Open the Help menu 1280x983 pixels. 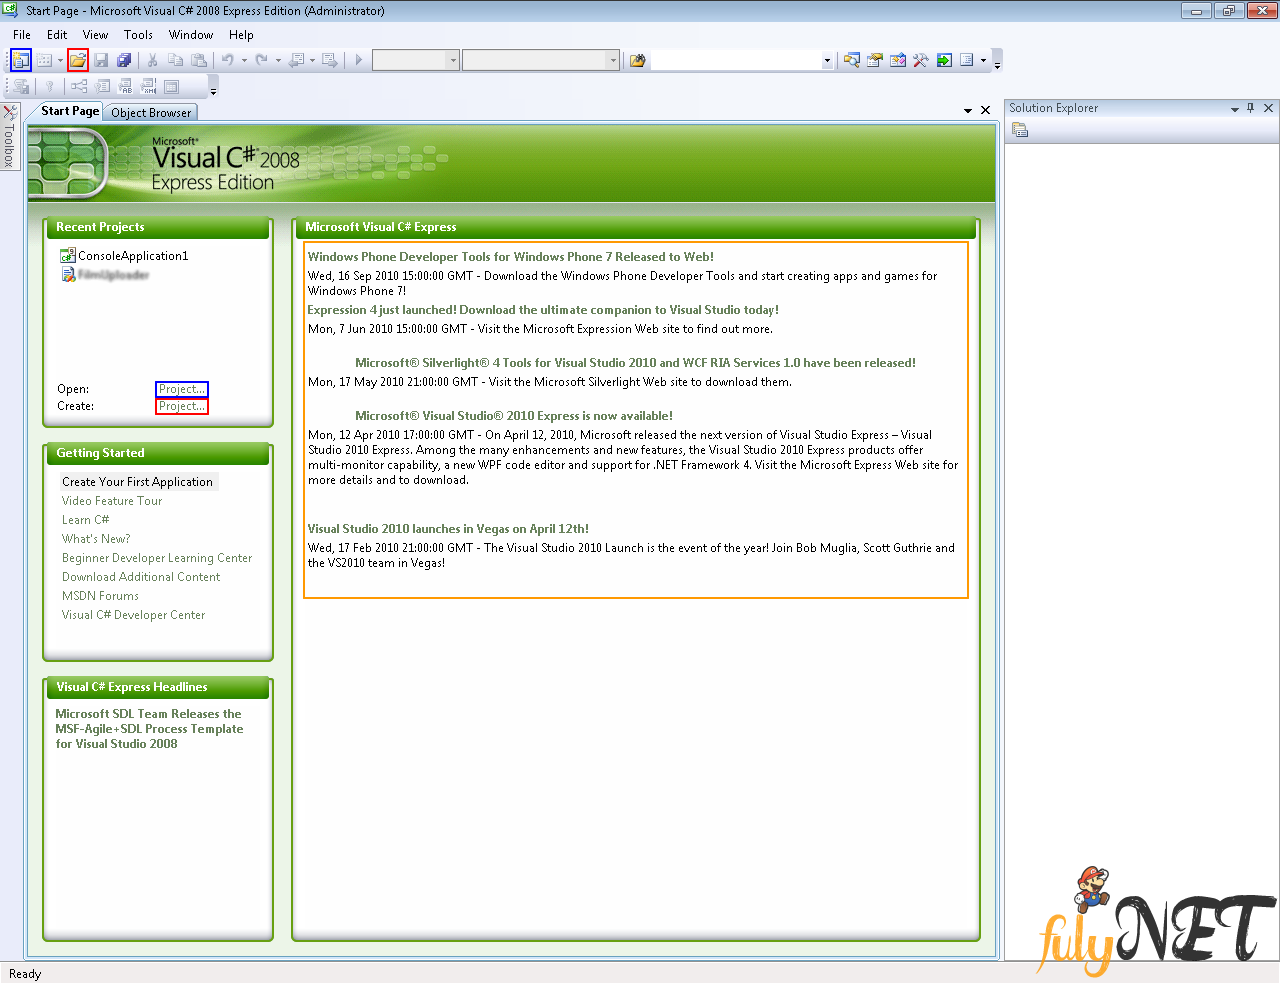[x=241, y=34]
